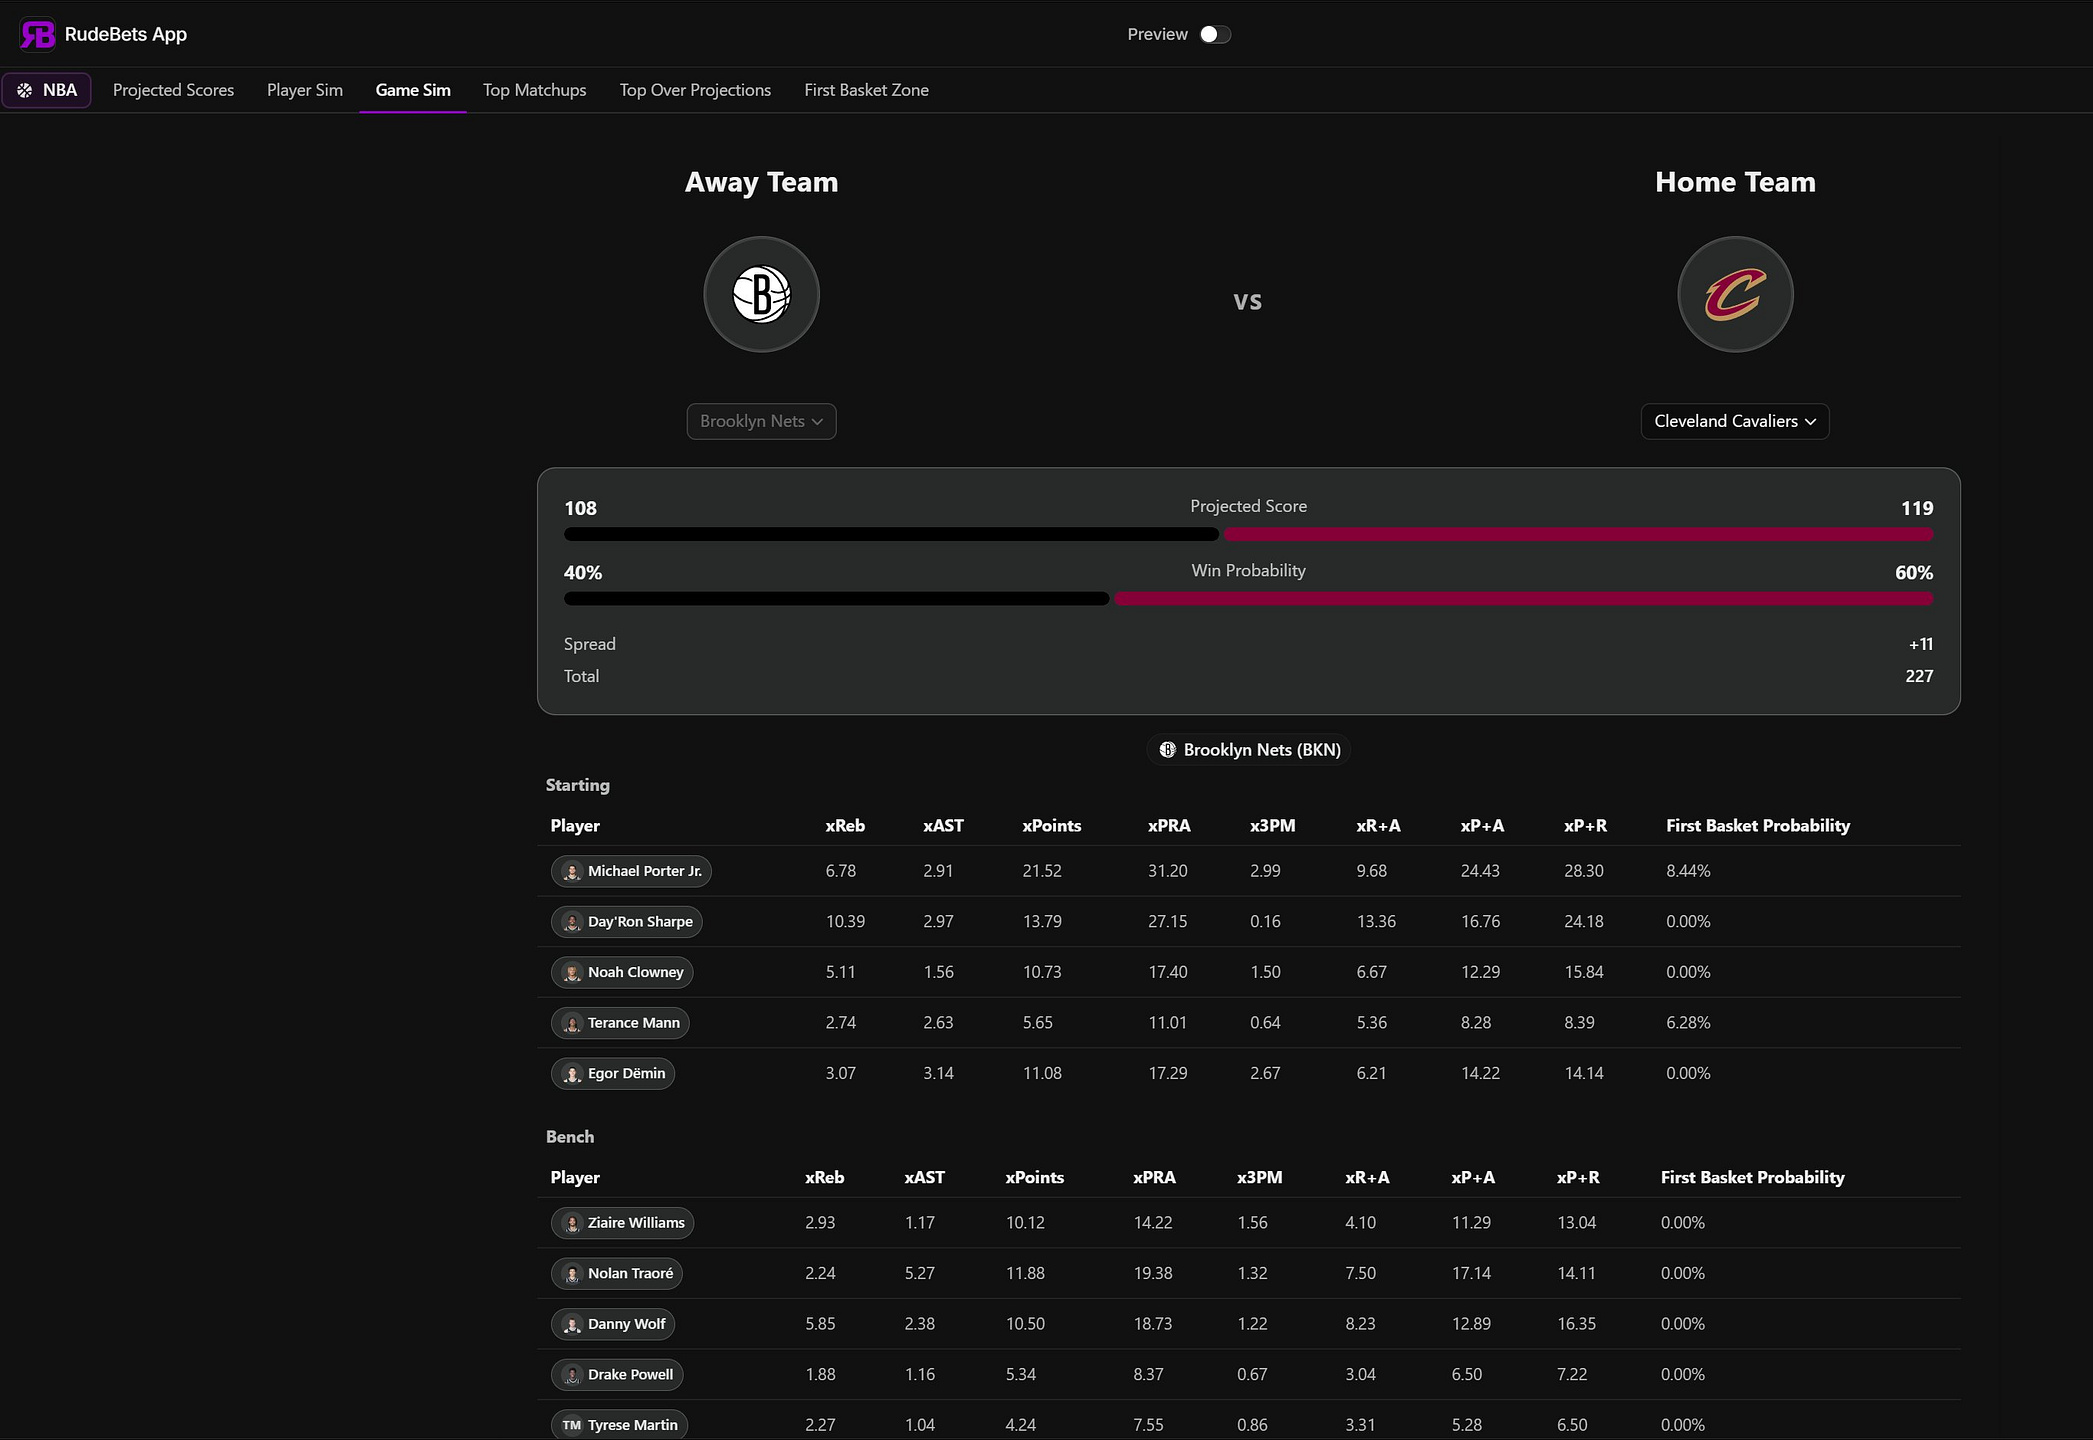
Task: Click the 60% home win probability
Action: [x=1914, y=573]
